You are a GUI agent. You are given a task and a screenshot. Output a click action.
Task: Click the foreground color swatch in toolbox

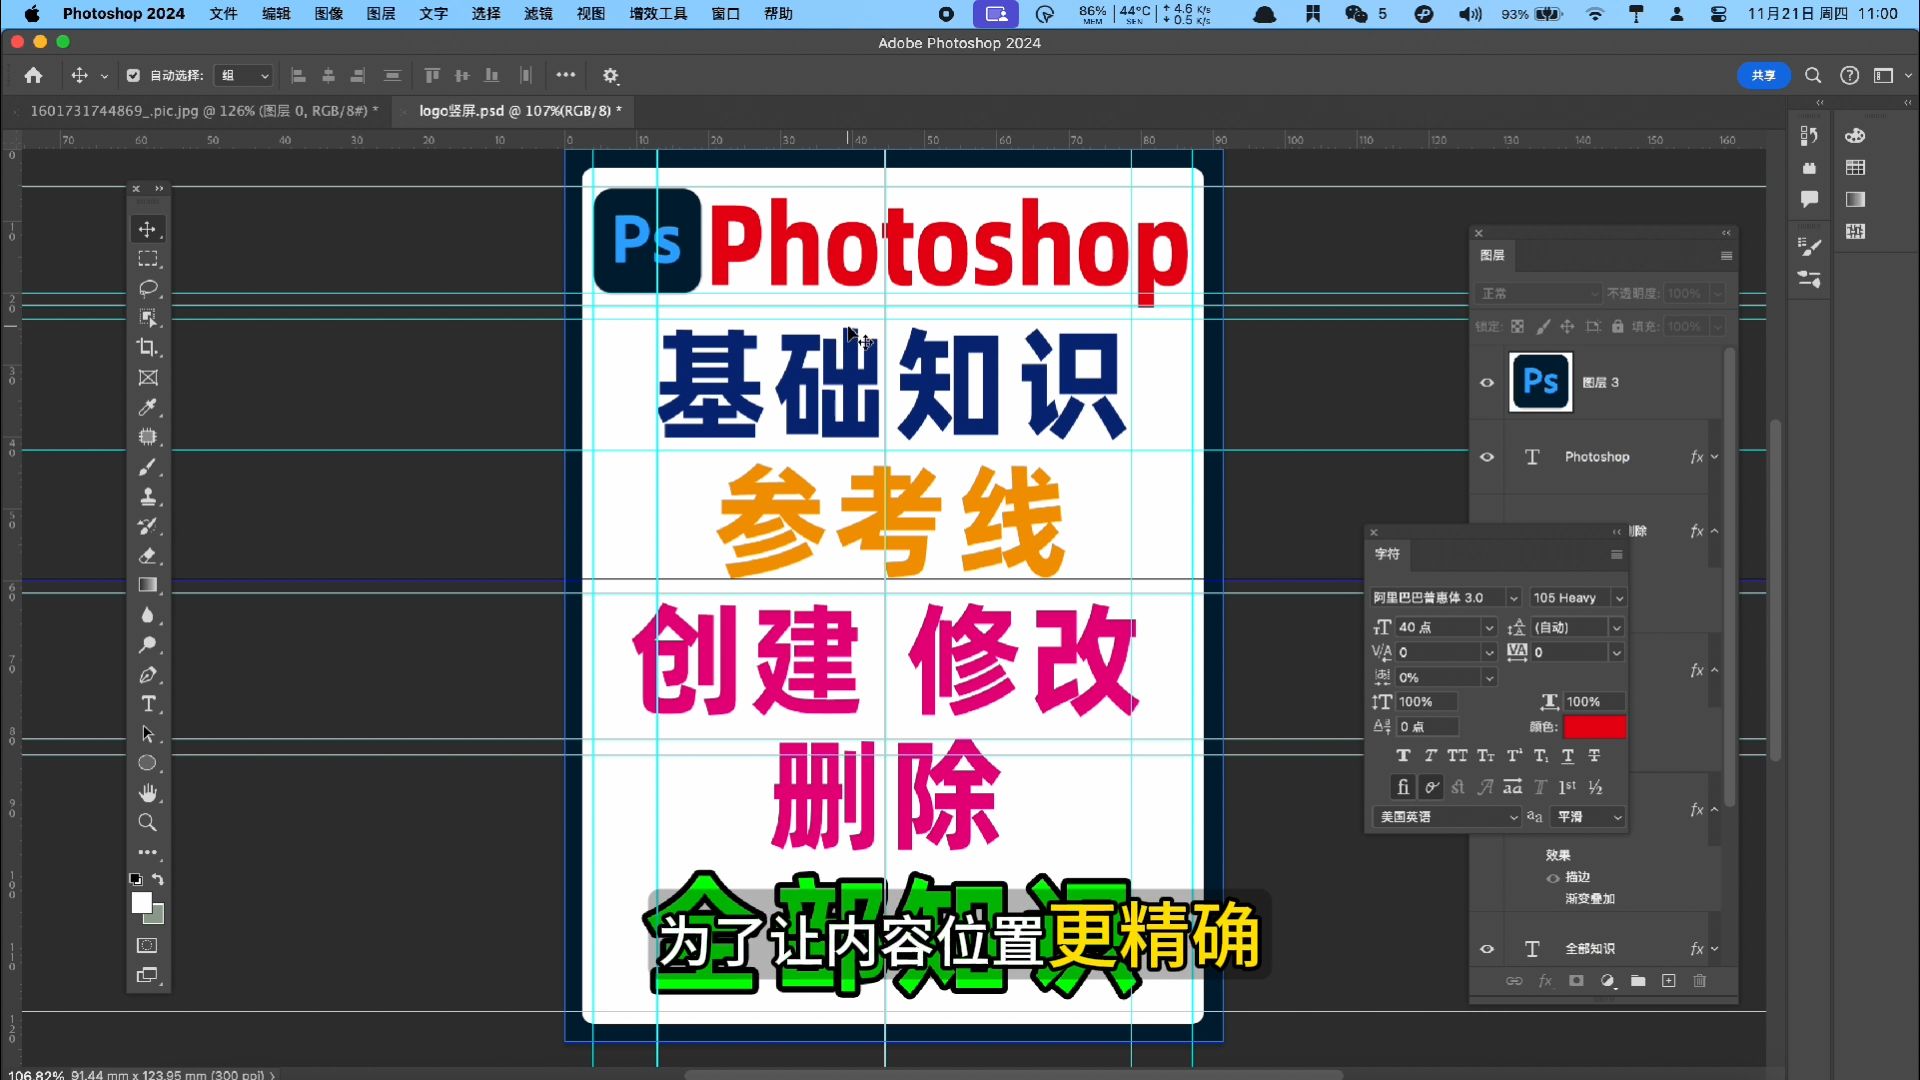coord(141,902)
